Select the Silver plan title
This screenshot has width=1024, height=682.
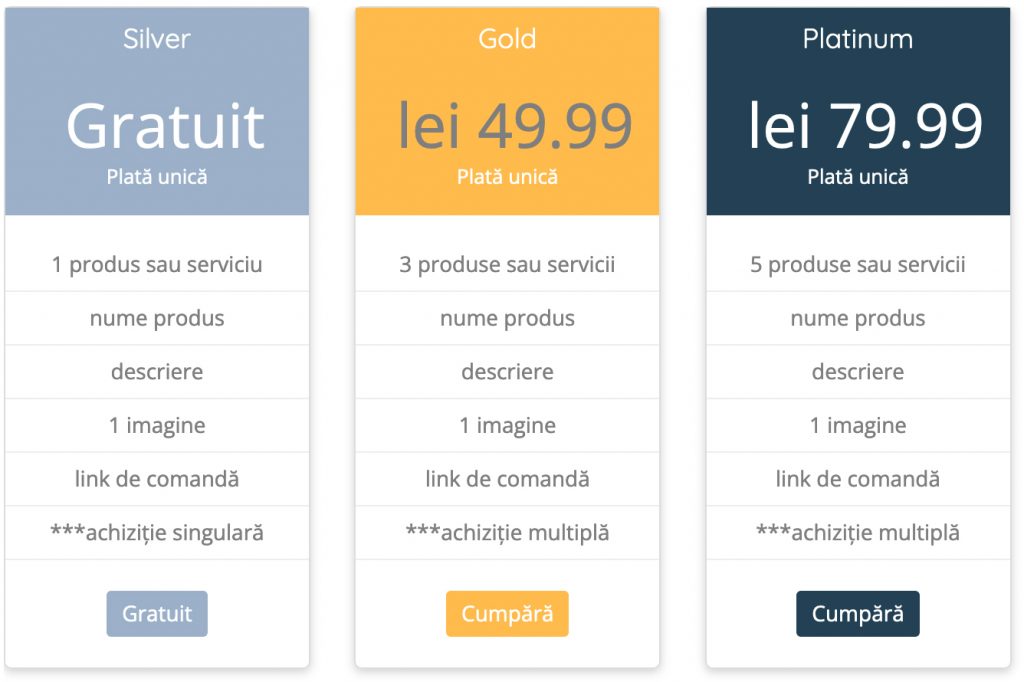coord(157,39)
